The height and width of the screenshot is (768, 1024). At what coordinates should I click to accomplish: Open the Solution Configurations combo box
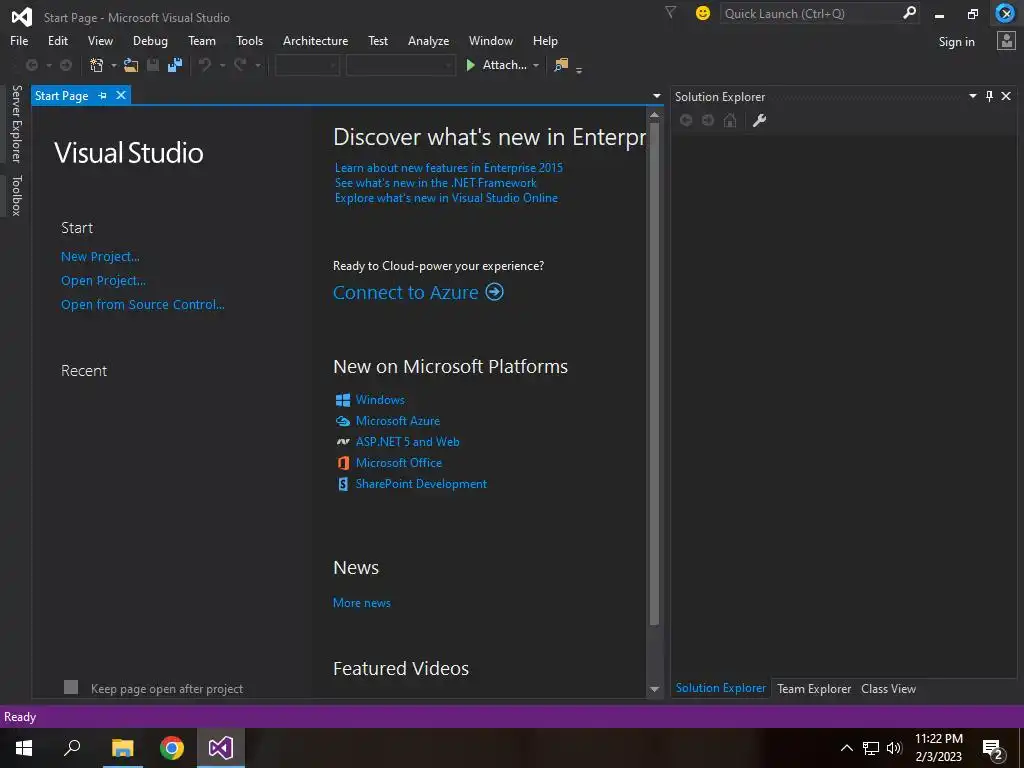pyautogui.click(x=307, y=65)
